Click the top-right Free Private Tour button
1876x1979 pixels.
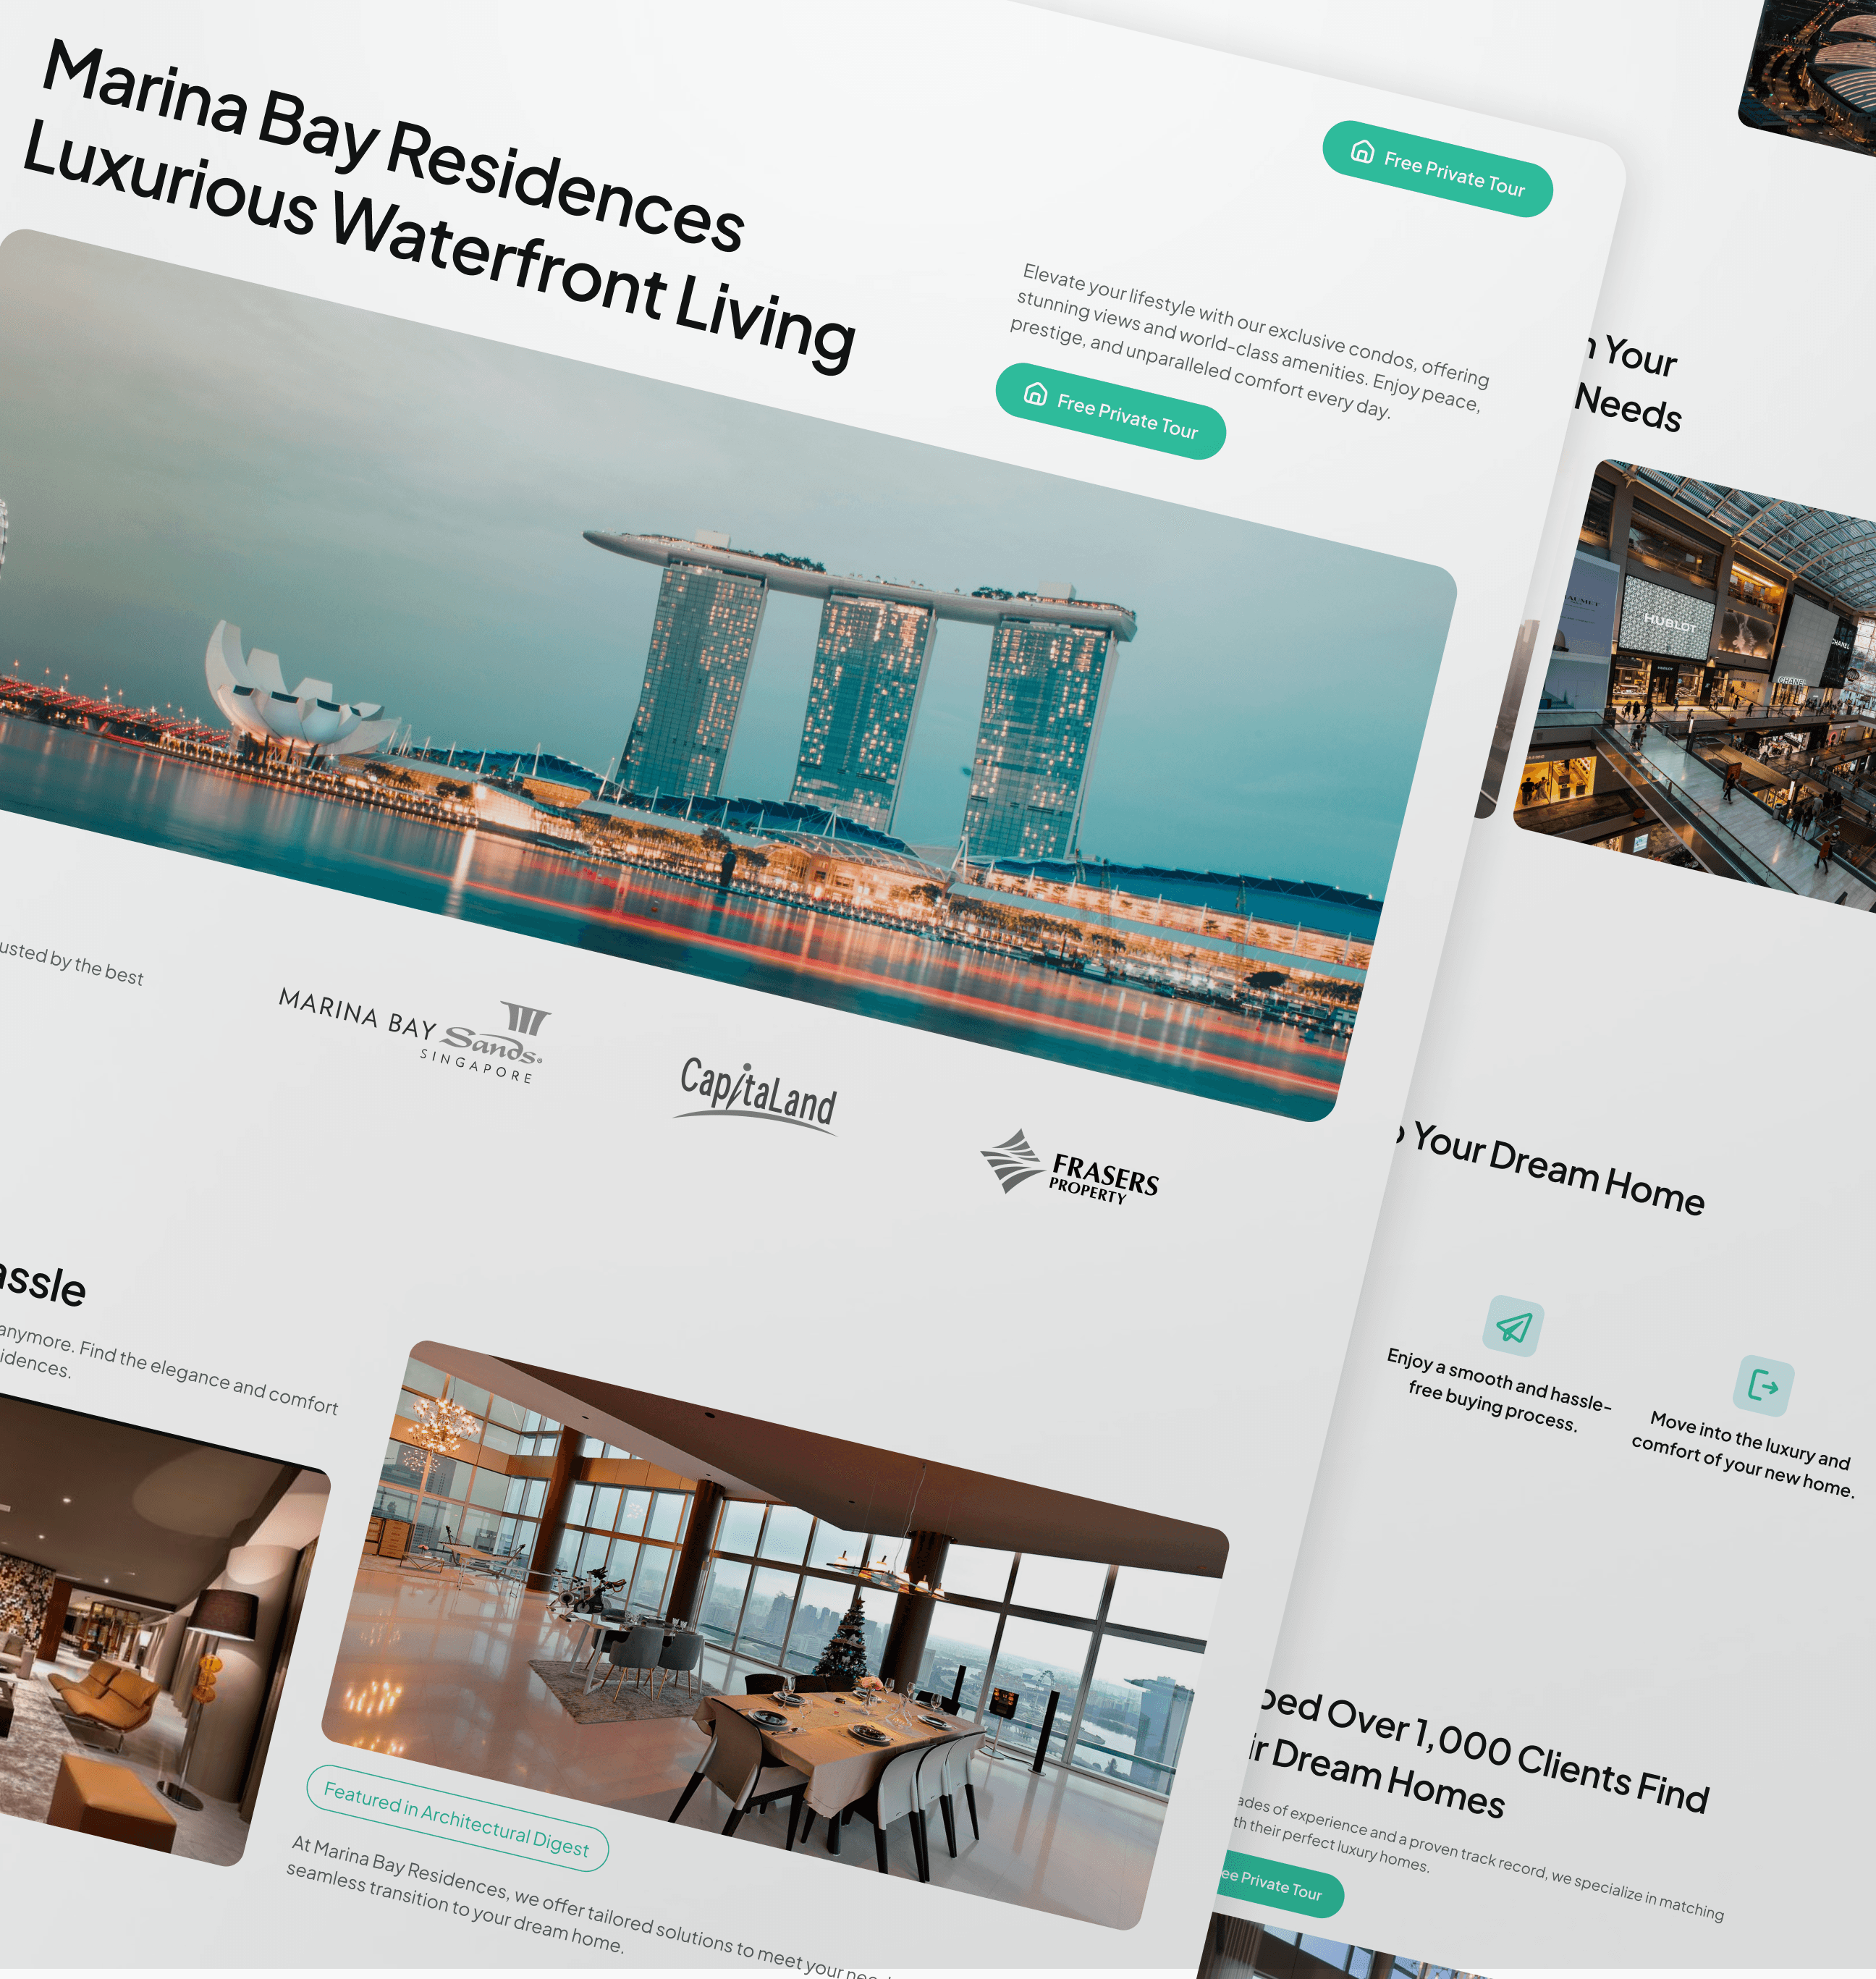coord(1437,169)
